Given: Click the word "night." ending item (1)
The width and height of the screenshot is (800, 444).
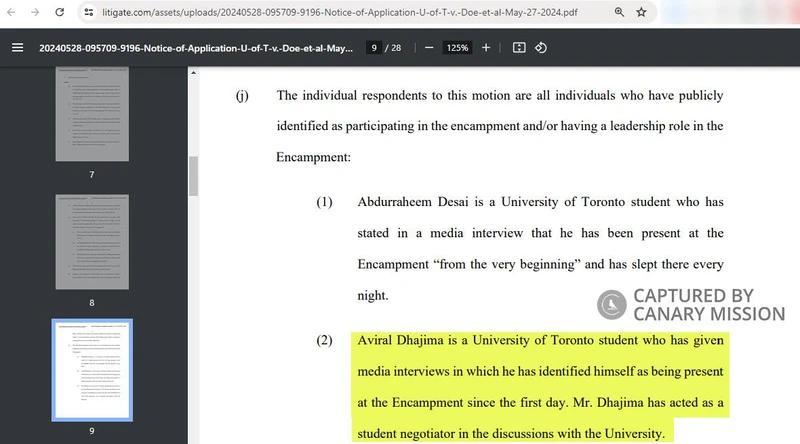Looking at the screenshot, I should point(372,295).
